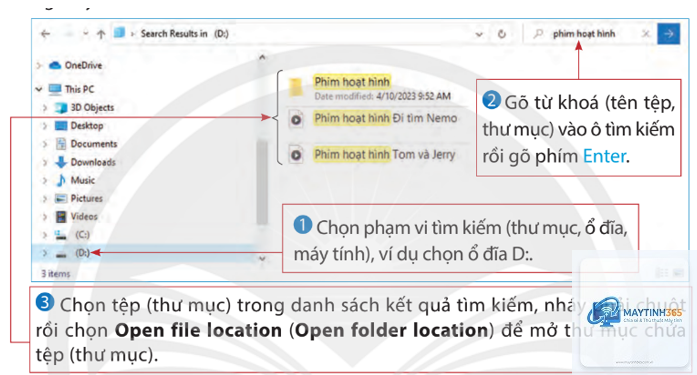Select the Pictures icon in sidebar
The width and height of the screenshot is (697, 375).
click(61, 198)
